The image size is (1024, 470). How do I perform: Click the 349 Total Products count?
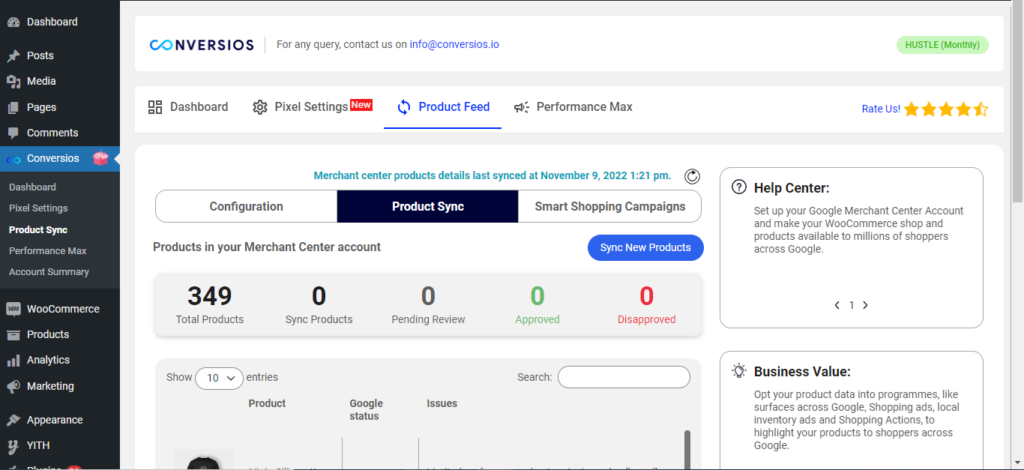[210, 296]
